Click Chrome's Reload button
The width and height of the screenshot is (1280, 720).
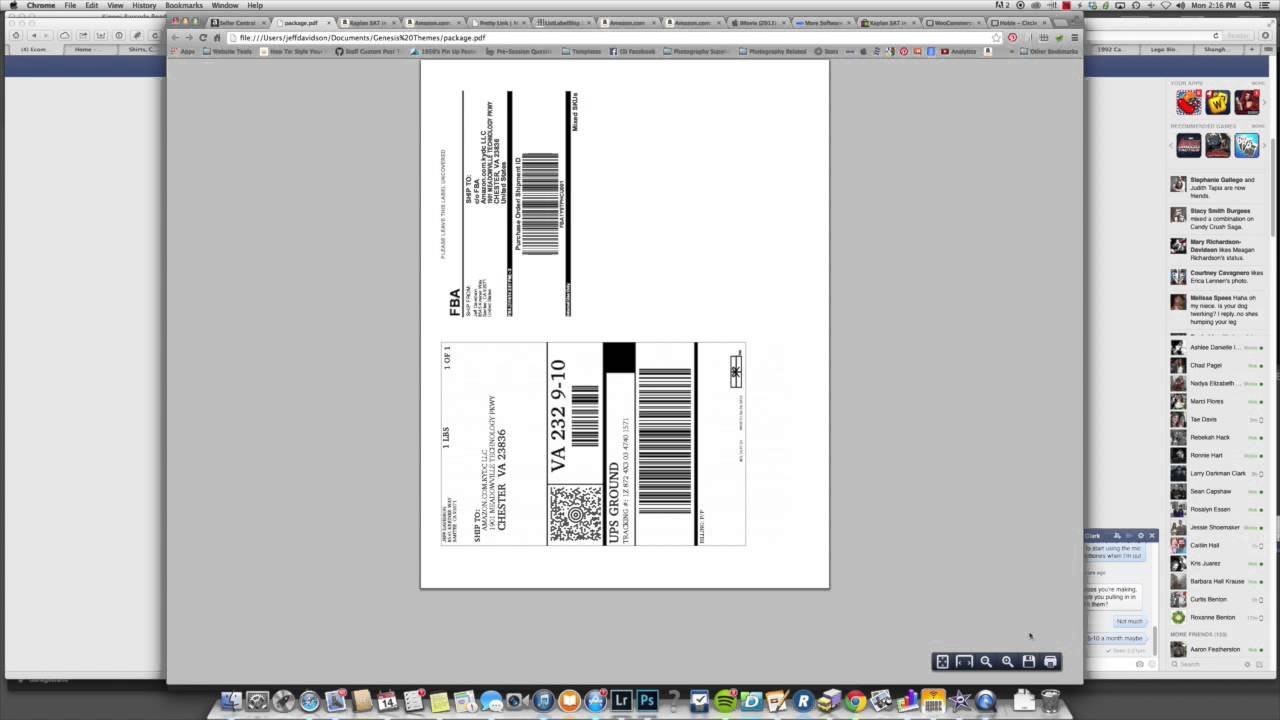(x=203, y=37)
